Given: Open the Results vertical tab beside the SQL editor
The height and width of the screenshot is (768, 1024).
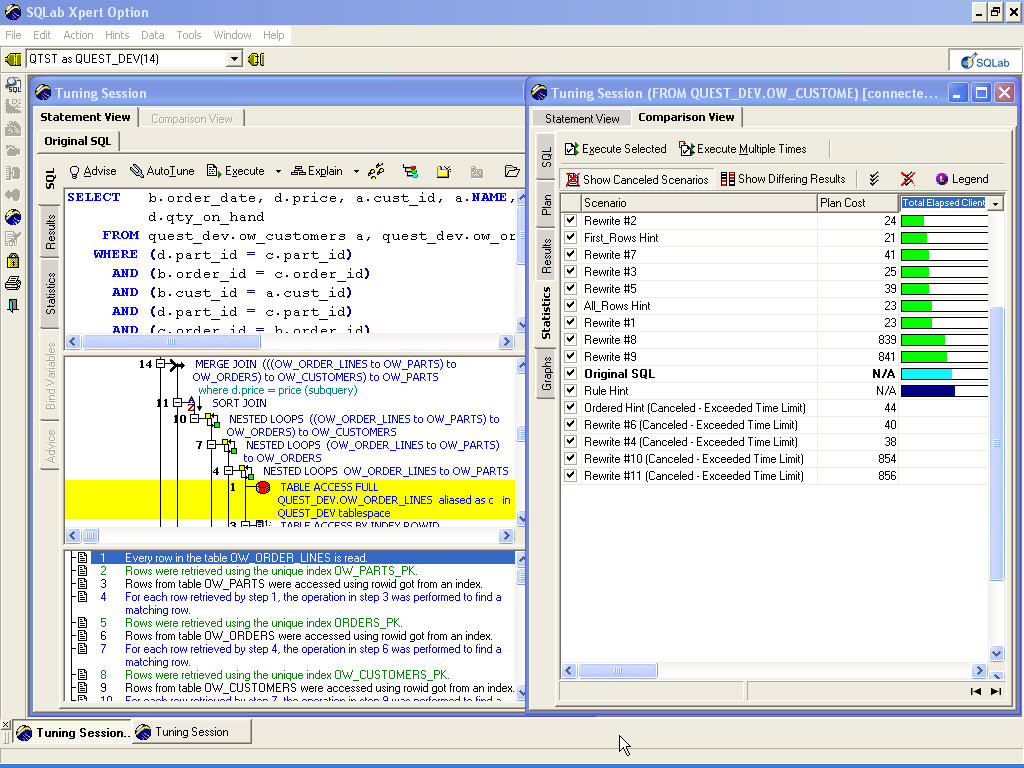Looking at the screenshot, I should [x=51, y=232].
